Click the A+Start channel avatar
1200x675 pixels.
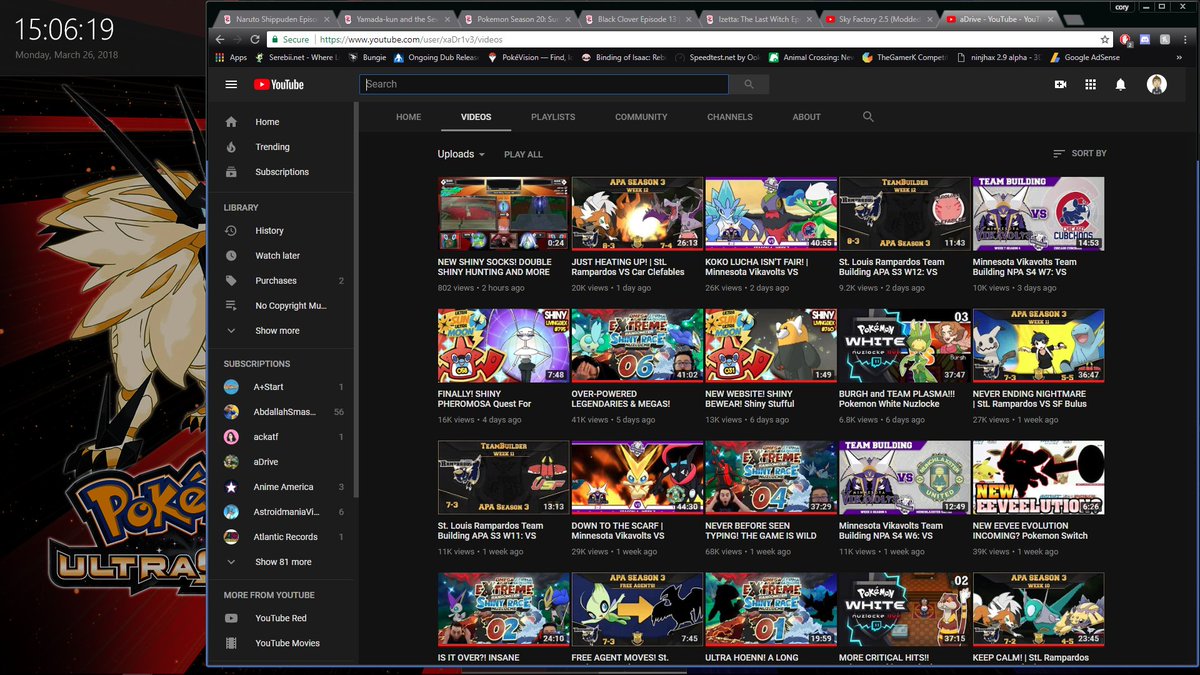click(231, 387)
